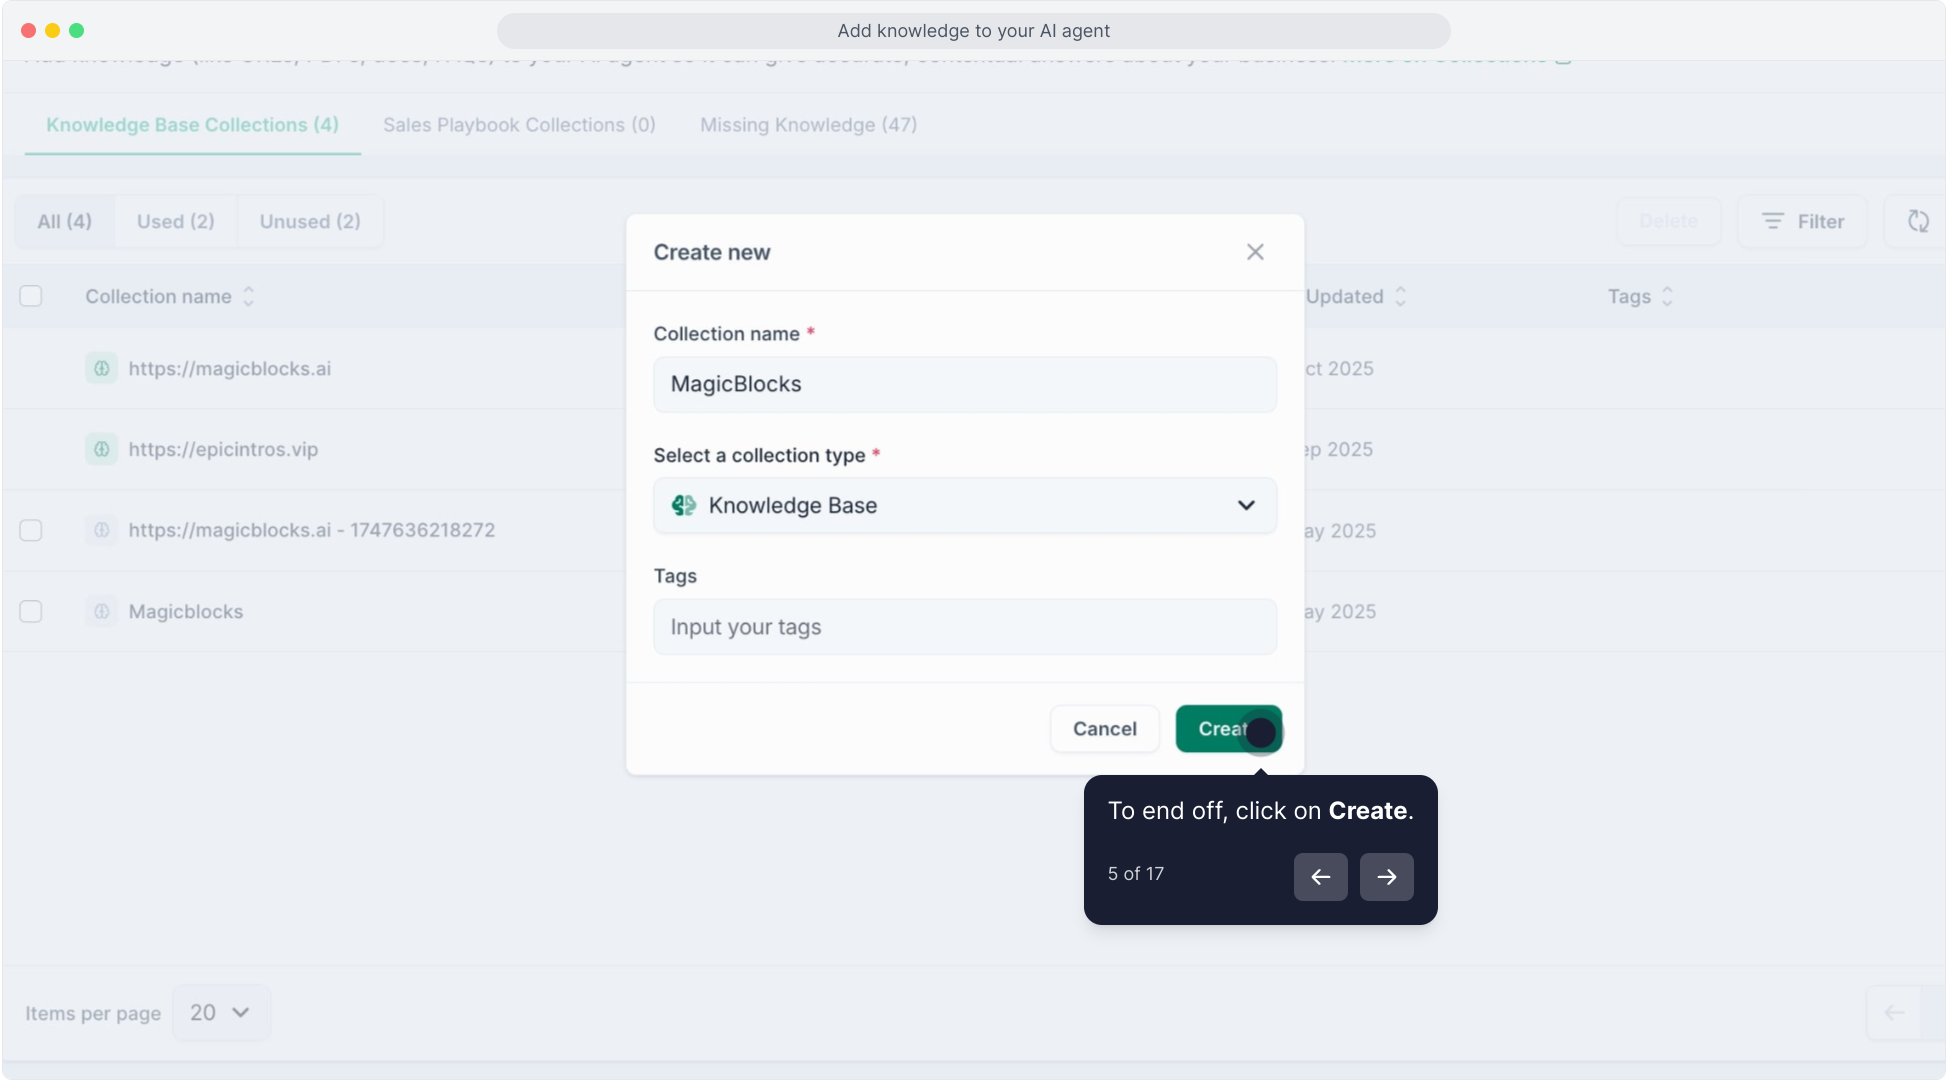Click the Tags column sort arrows
The height and width of the screenshot is (1080, 1948).
tap(1667, 296)
